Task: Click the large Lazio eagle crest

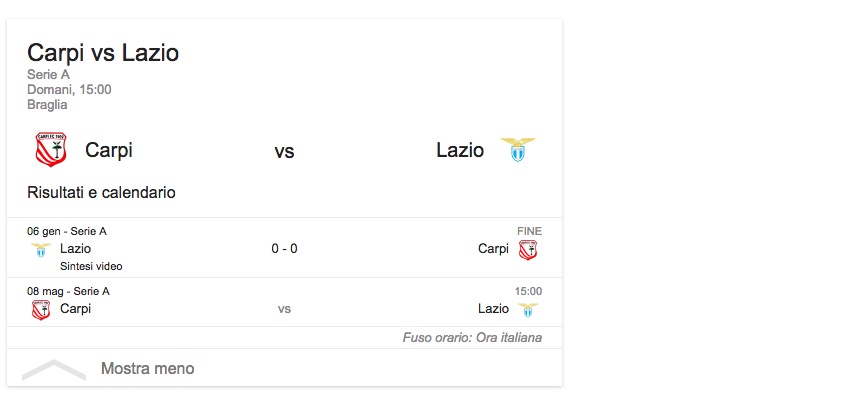Action: tap(518, 150)
